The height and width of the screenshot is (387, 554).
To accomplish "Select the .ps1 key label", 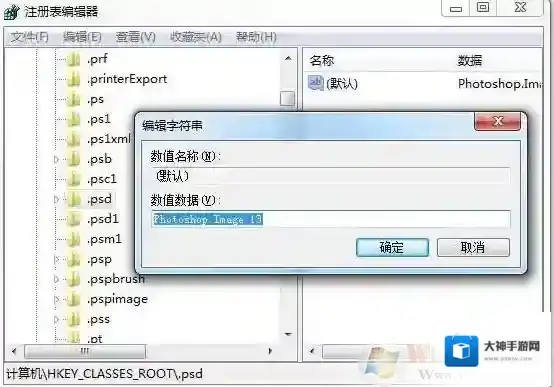I will click(x=99, y=119).
